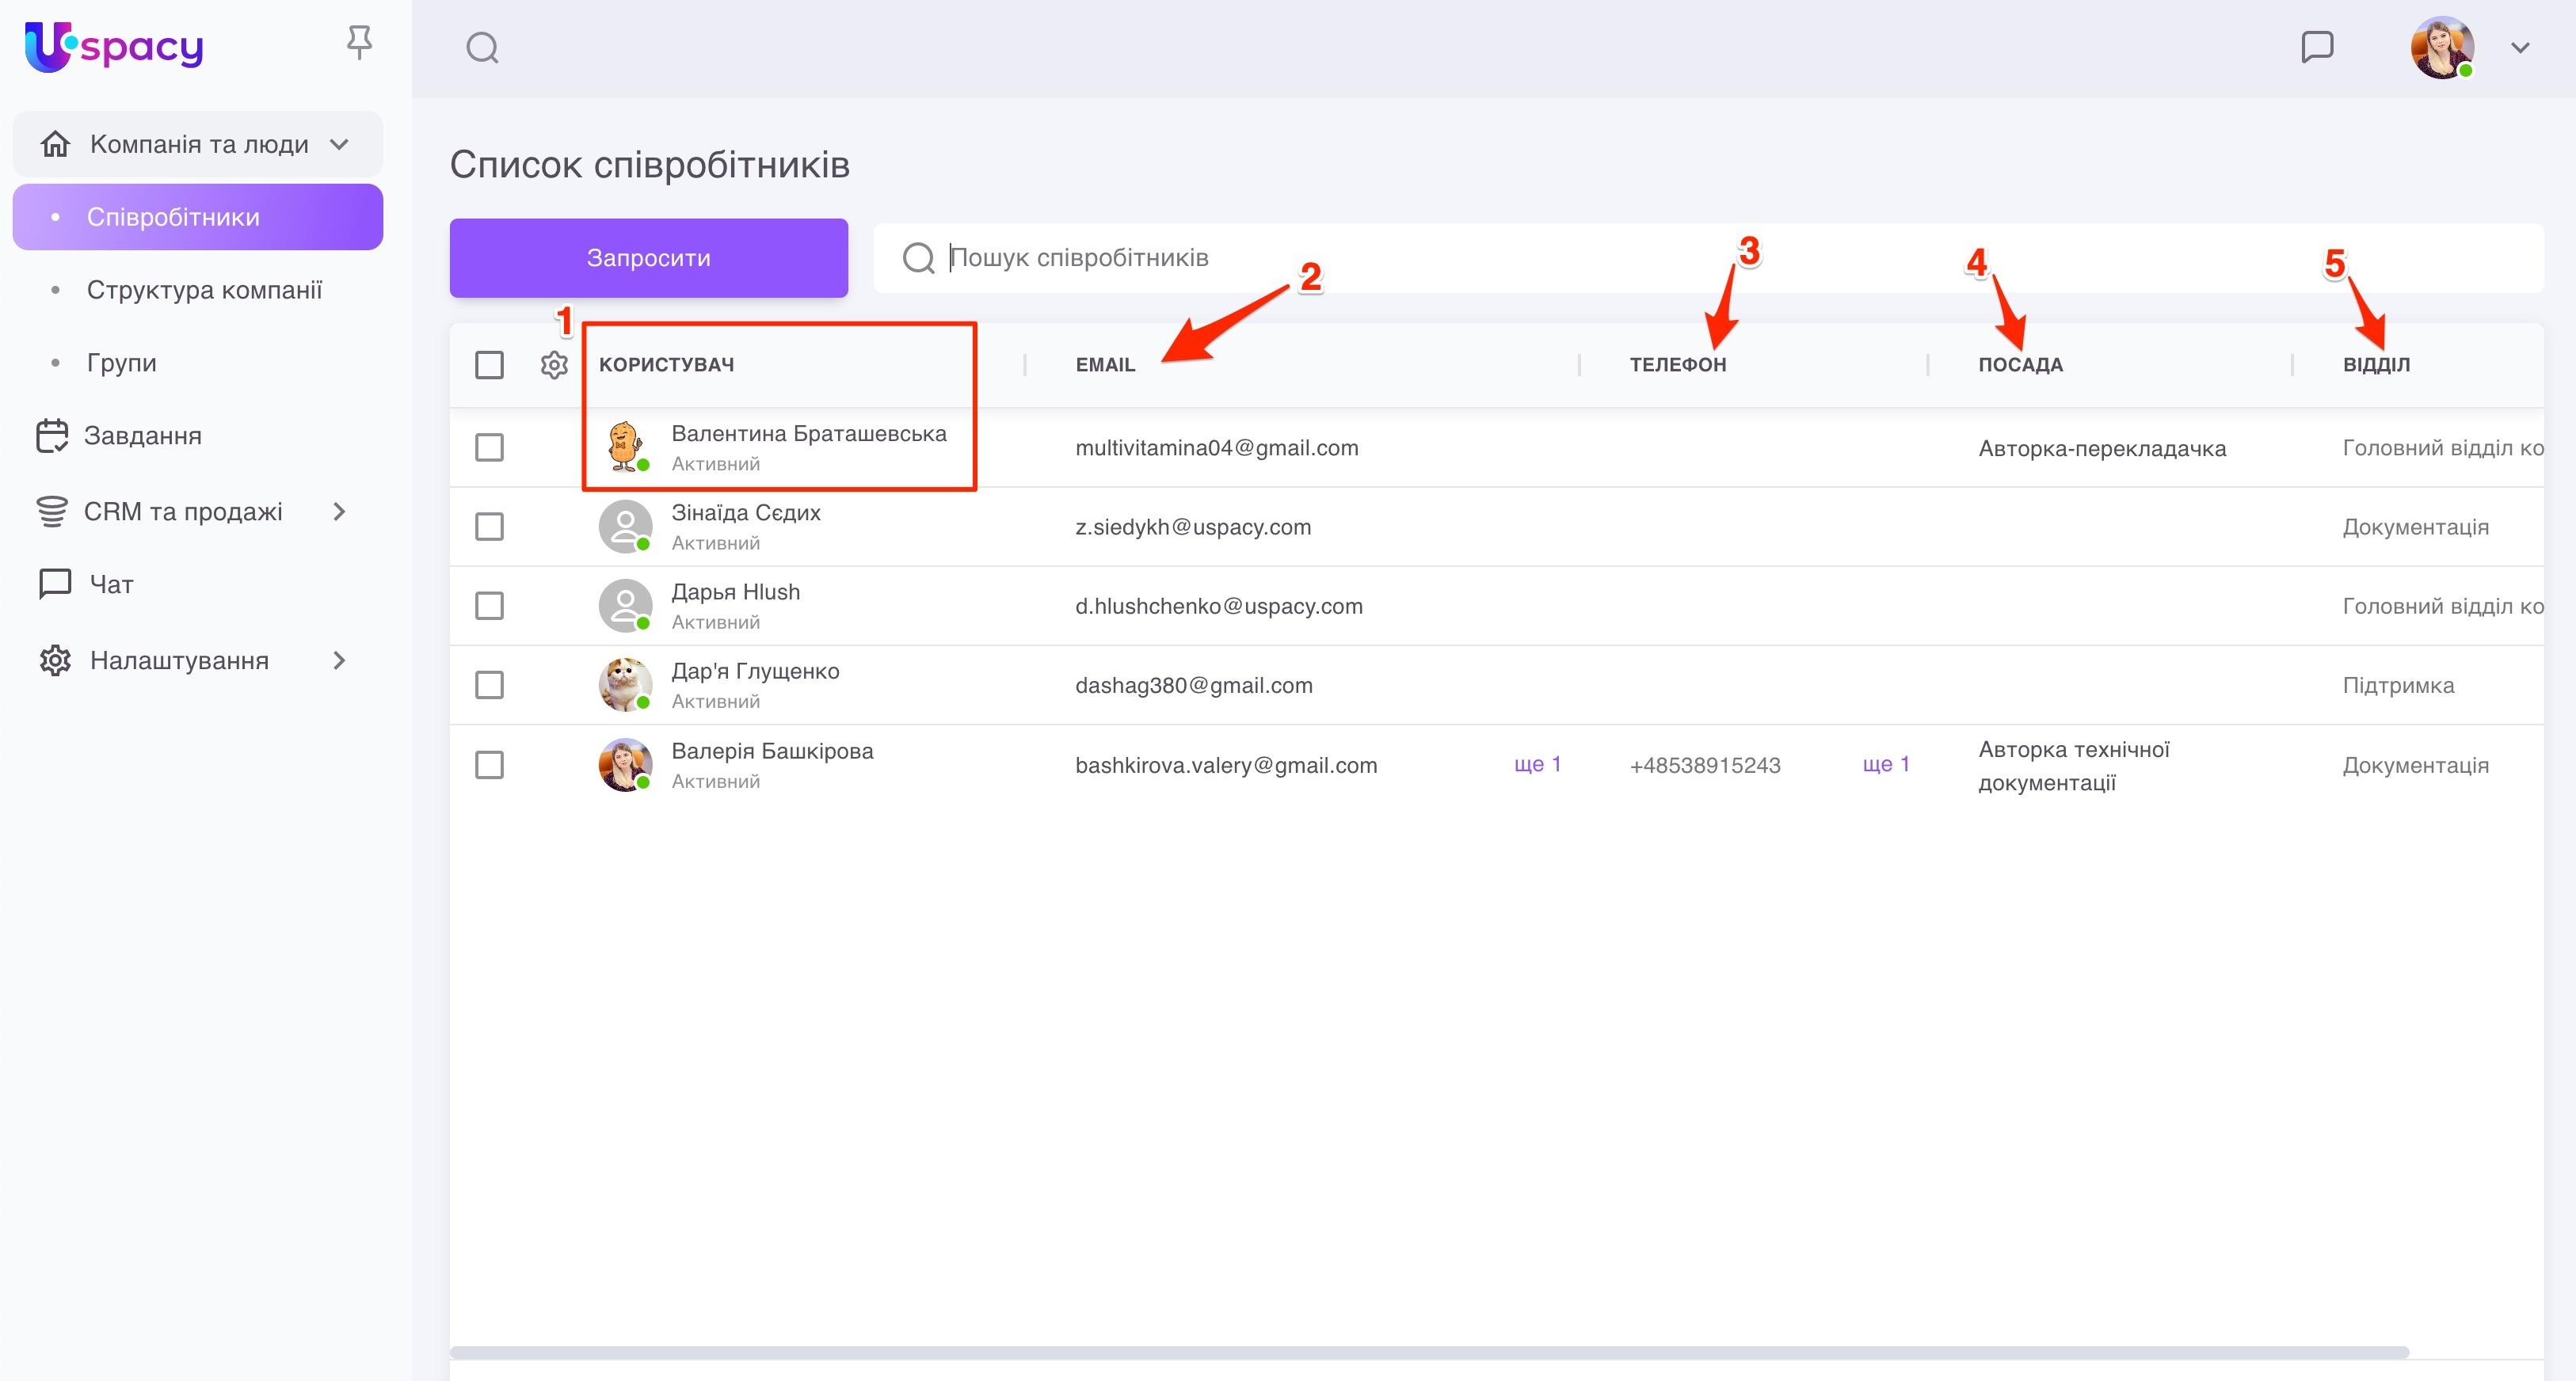The height and width of the screenshot is (1381, 2576).
Task: Click Авторка технічної документації position cell
Action: point(2074,766)
